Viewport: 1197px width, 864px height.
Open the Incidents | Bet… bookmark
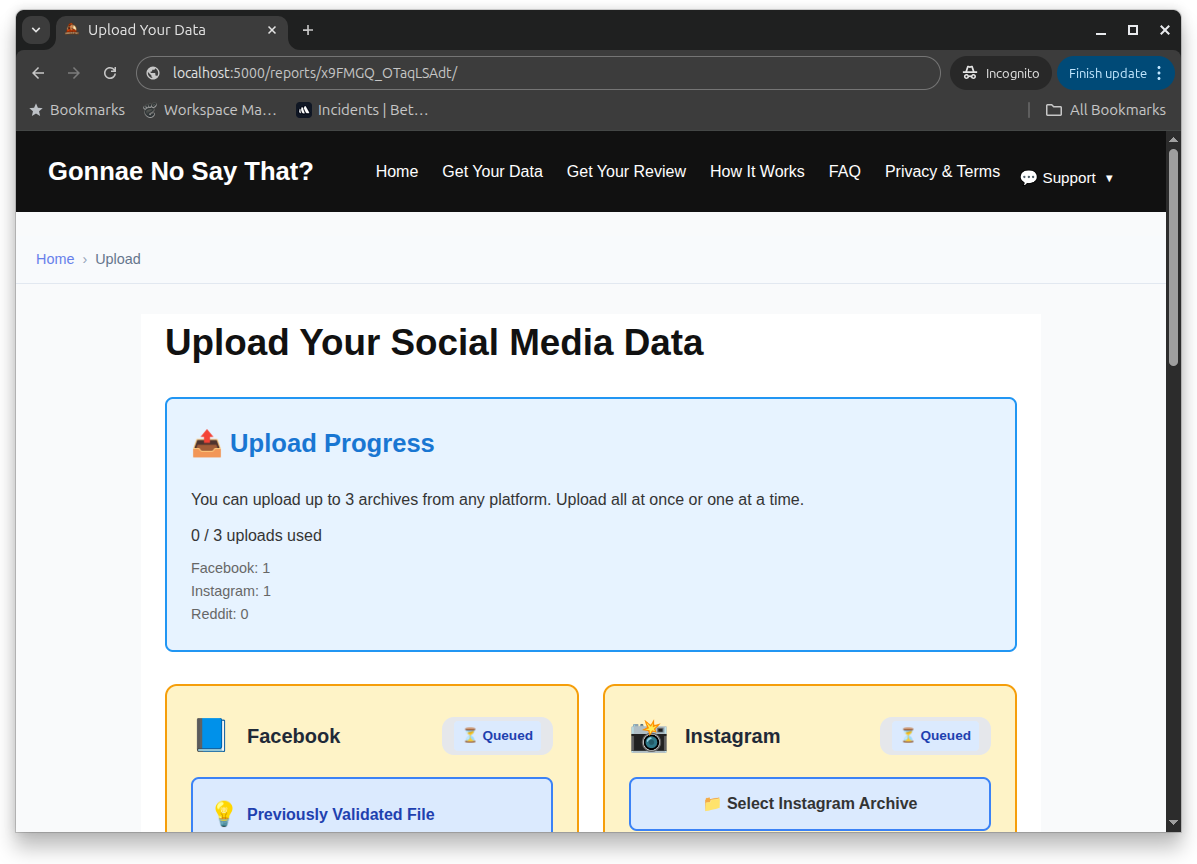[363, 110]
